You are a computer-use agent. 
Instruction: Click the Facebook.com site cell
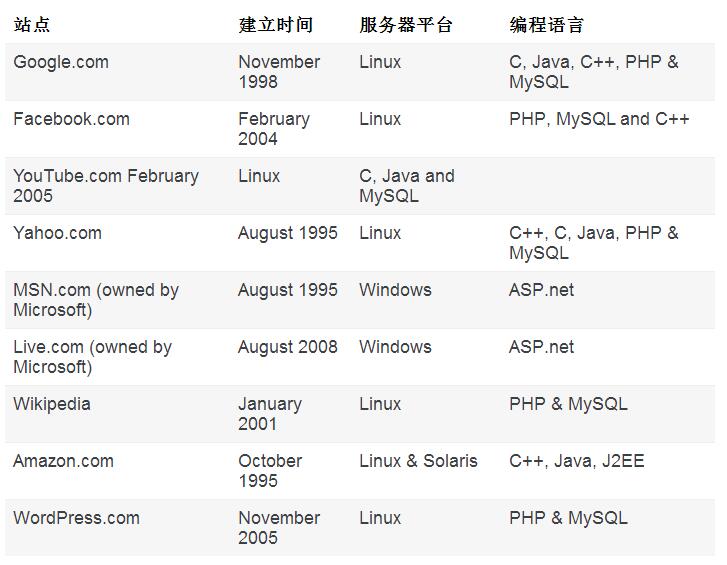(71, 119)
